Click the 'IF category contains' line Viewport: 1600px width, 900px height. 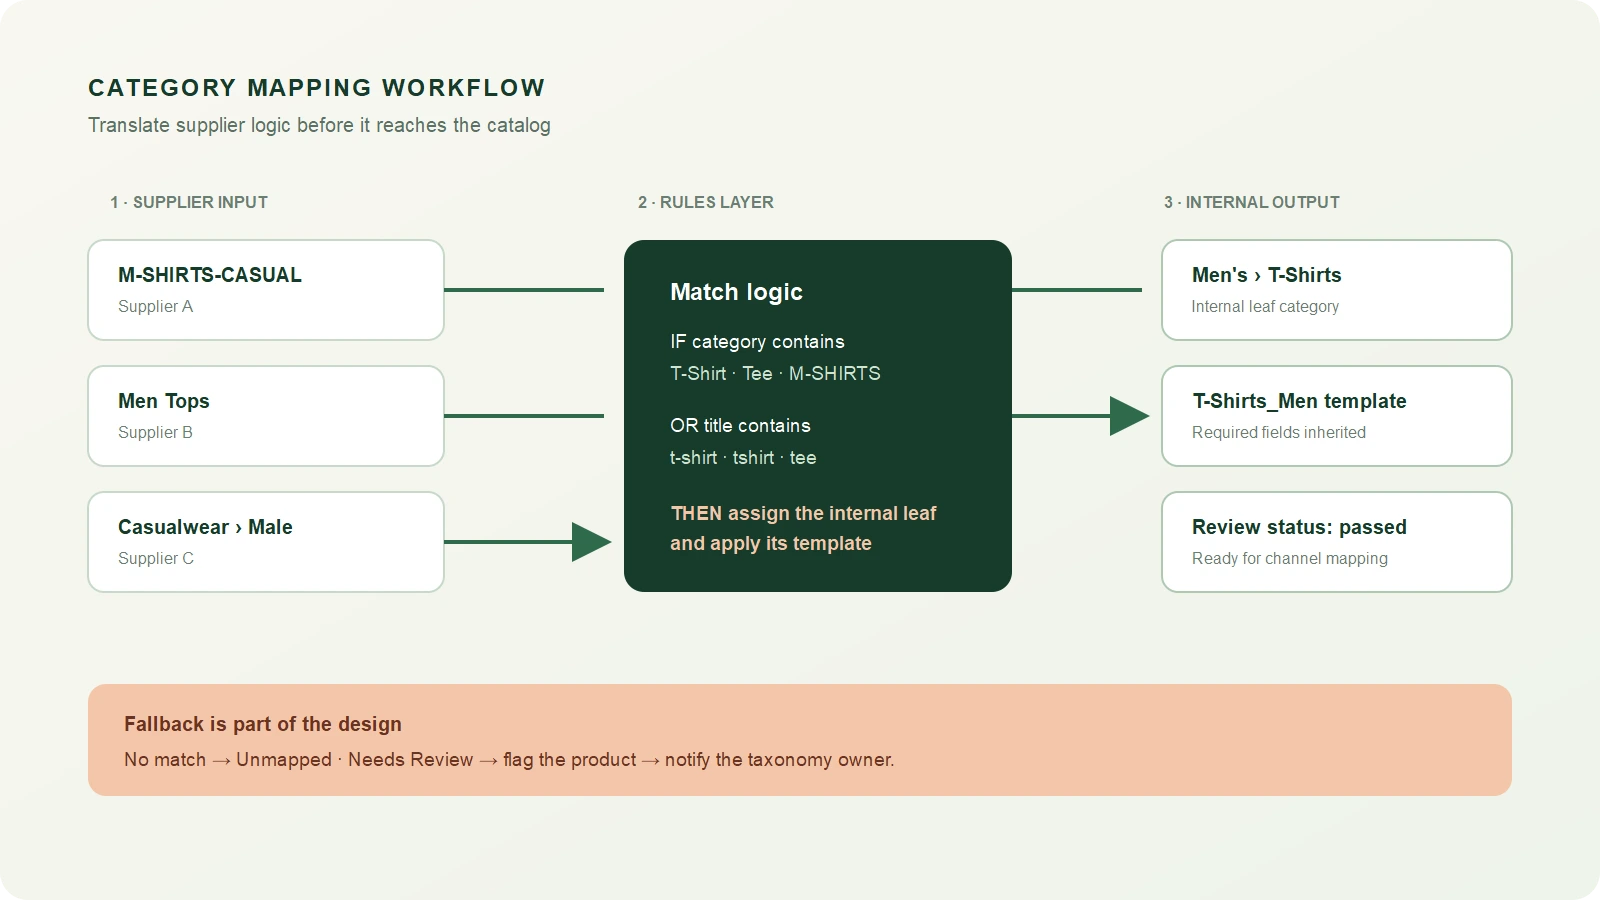(x=757, y=342)
